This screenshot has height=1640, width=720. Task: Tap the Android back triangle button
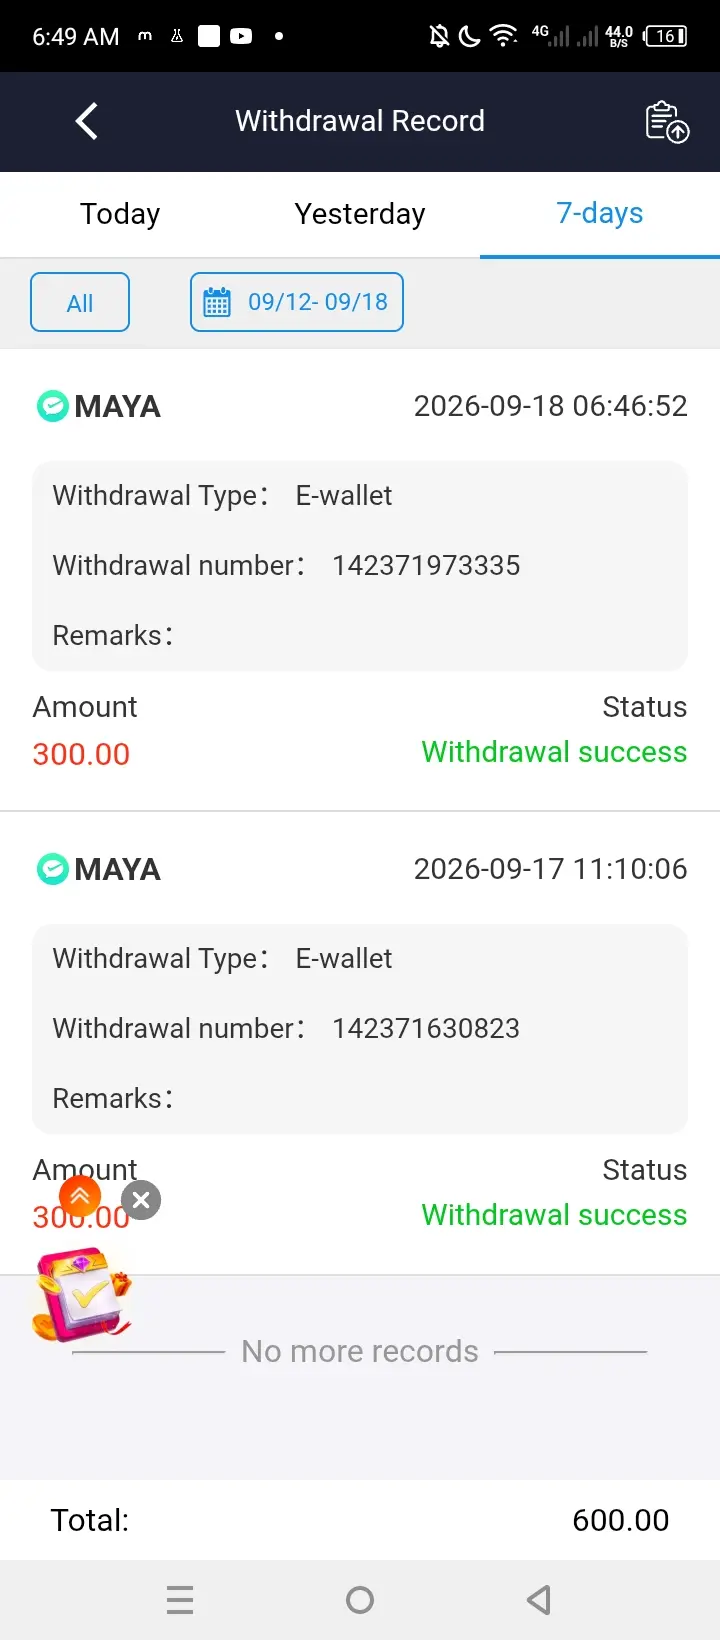[x=539, y=1600]
